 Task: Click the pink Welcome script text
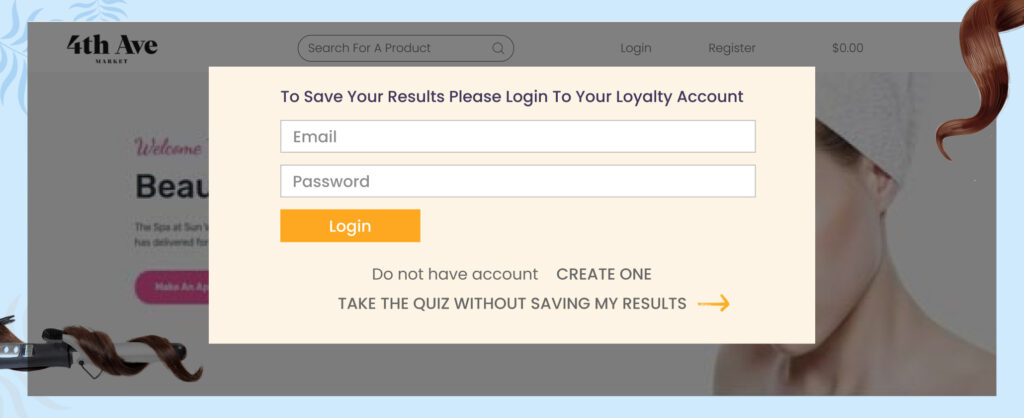[x=170, y=148]
